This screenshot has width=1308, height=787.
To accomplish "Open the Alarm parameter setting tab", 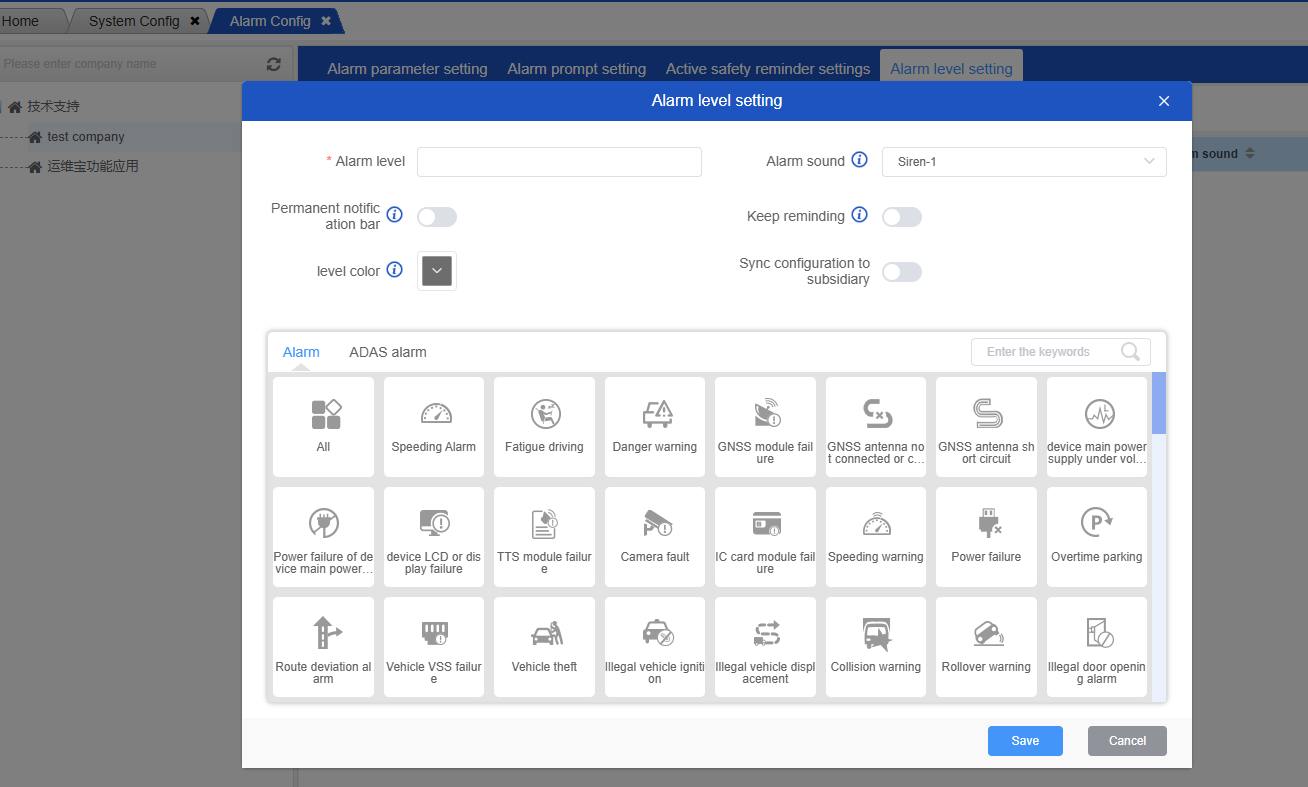I will click(x=407, y=69).
